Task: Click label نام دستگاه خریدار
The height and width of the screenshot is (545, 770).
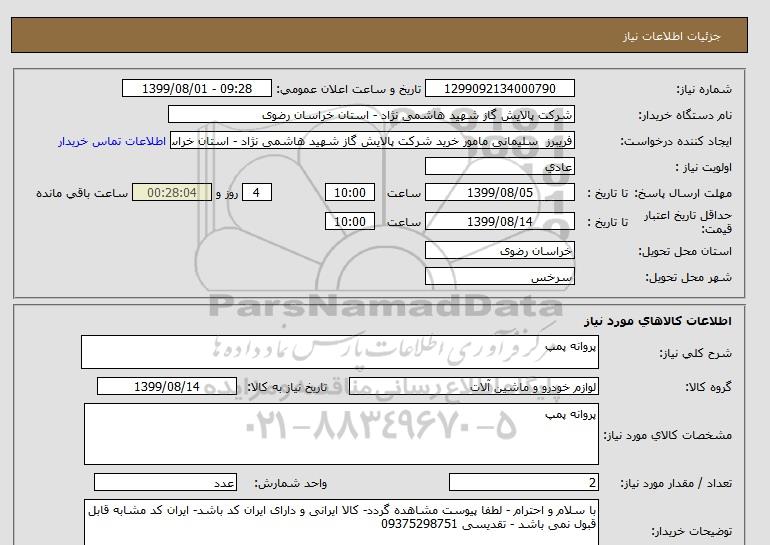Action: coord(685,115)
